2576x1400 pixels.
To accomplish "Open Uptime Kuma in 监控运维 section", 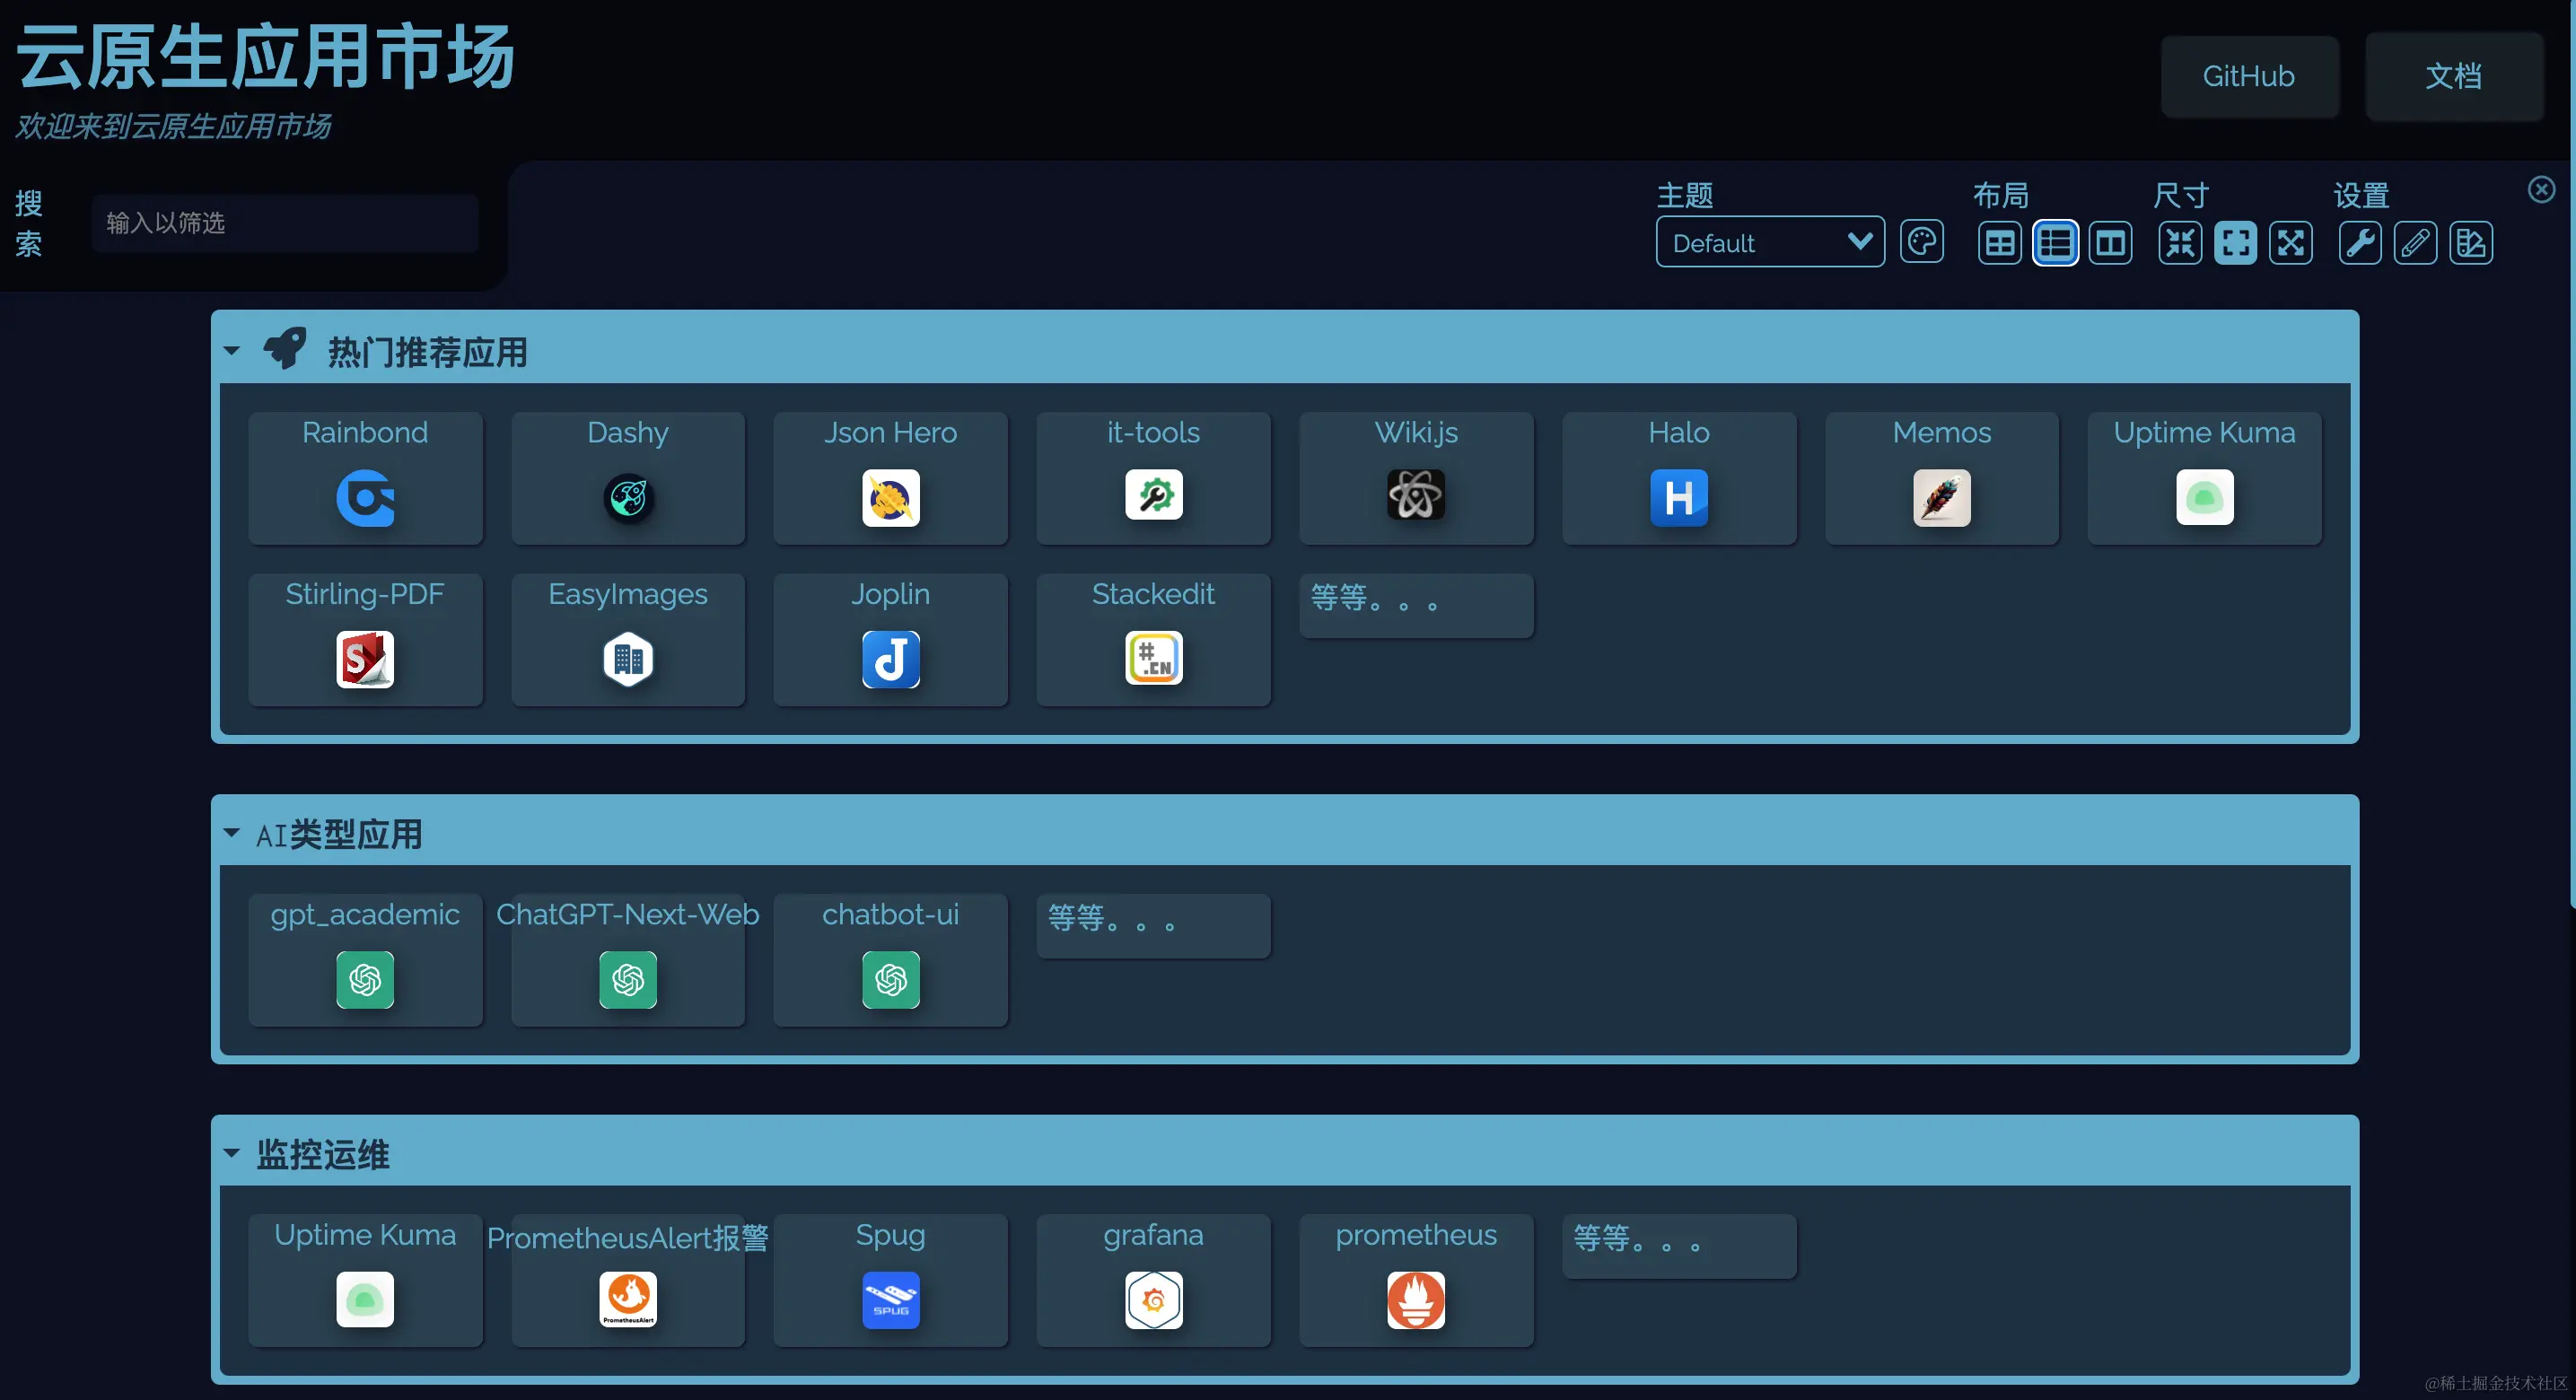I will coord(365,1280).
